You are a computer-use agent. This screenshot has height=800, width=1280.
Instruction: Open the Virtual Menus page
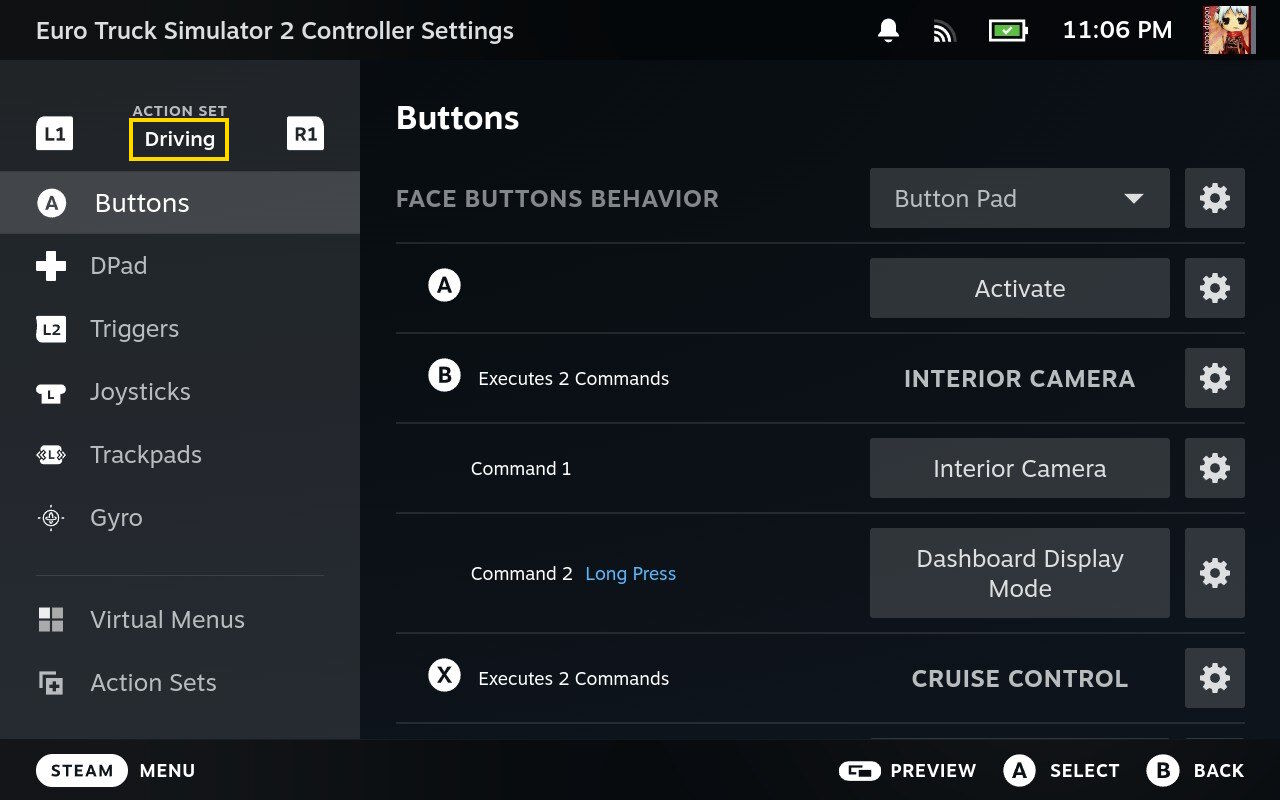tap(167, 620)
